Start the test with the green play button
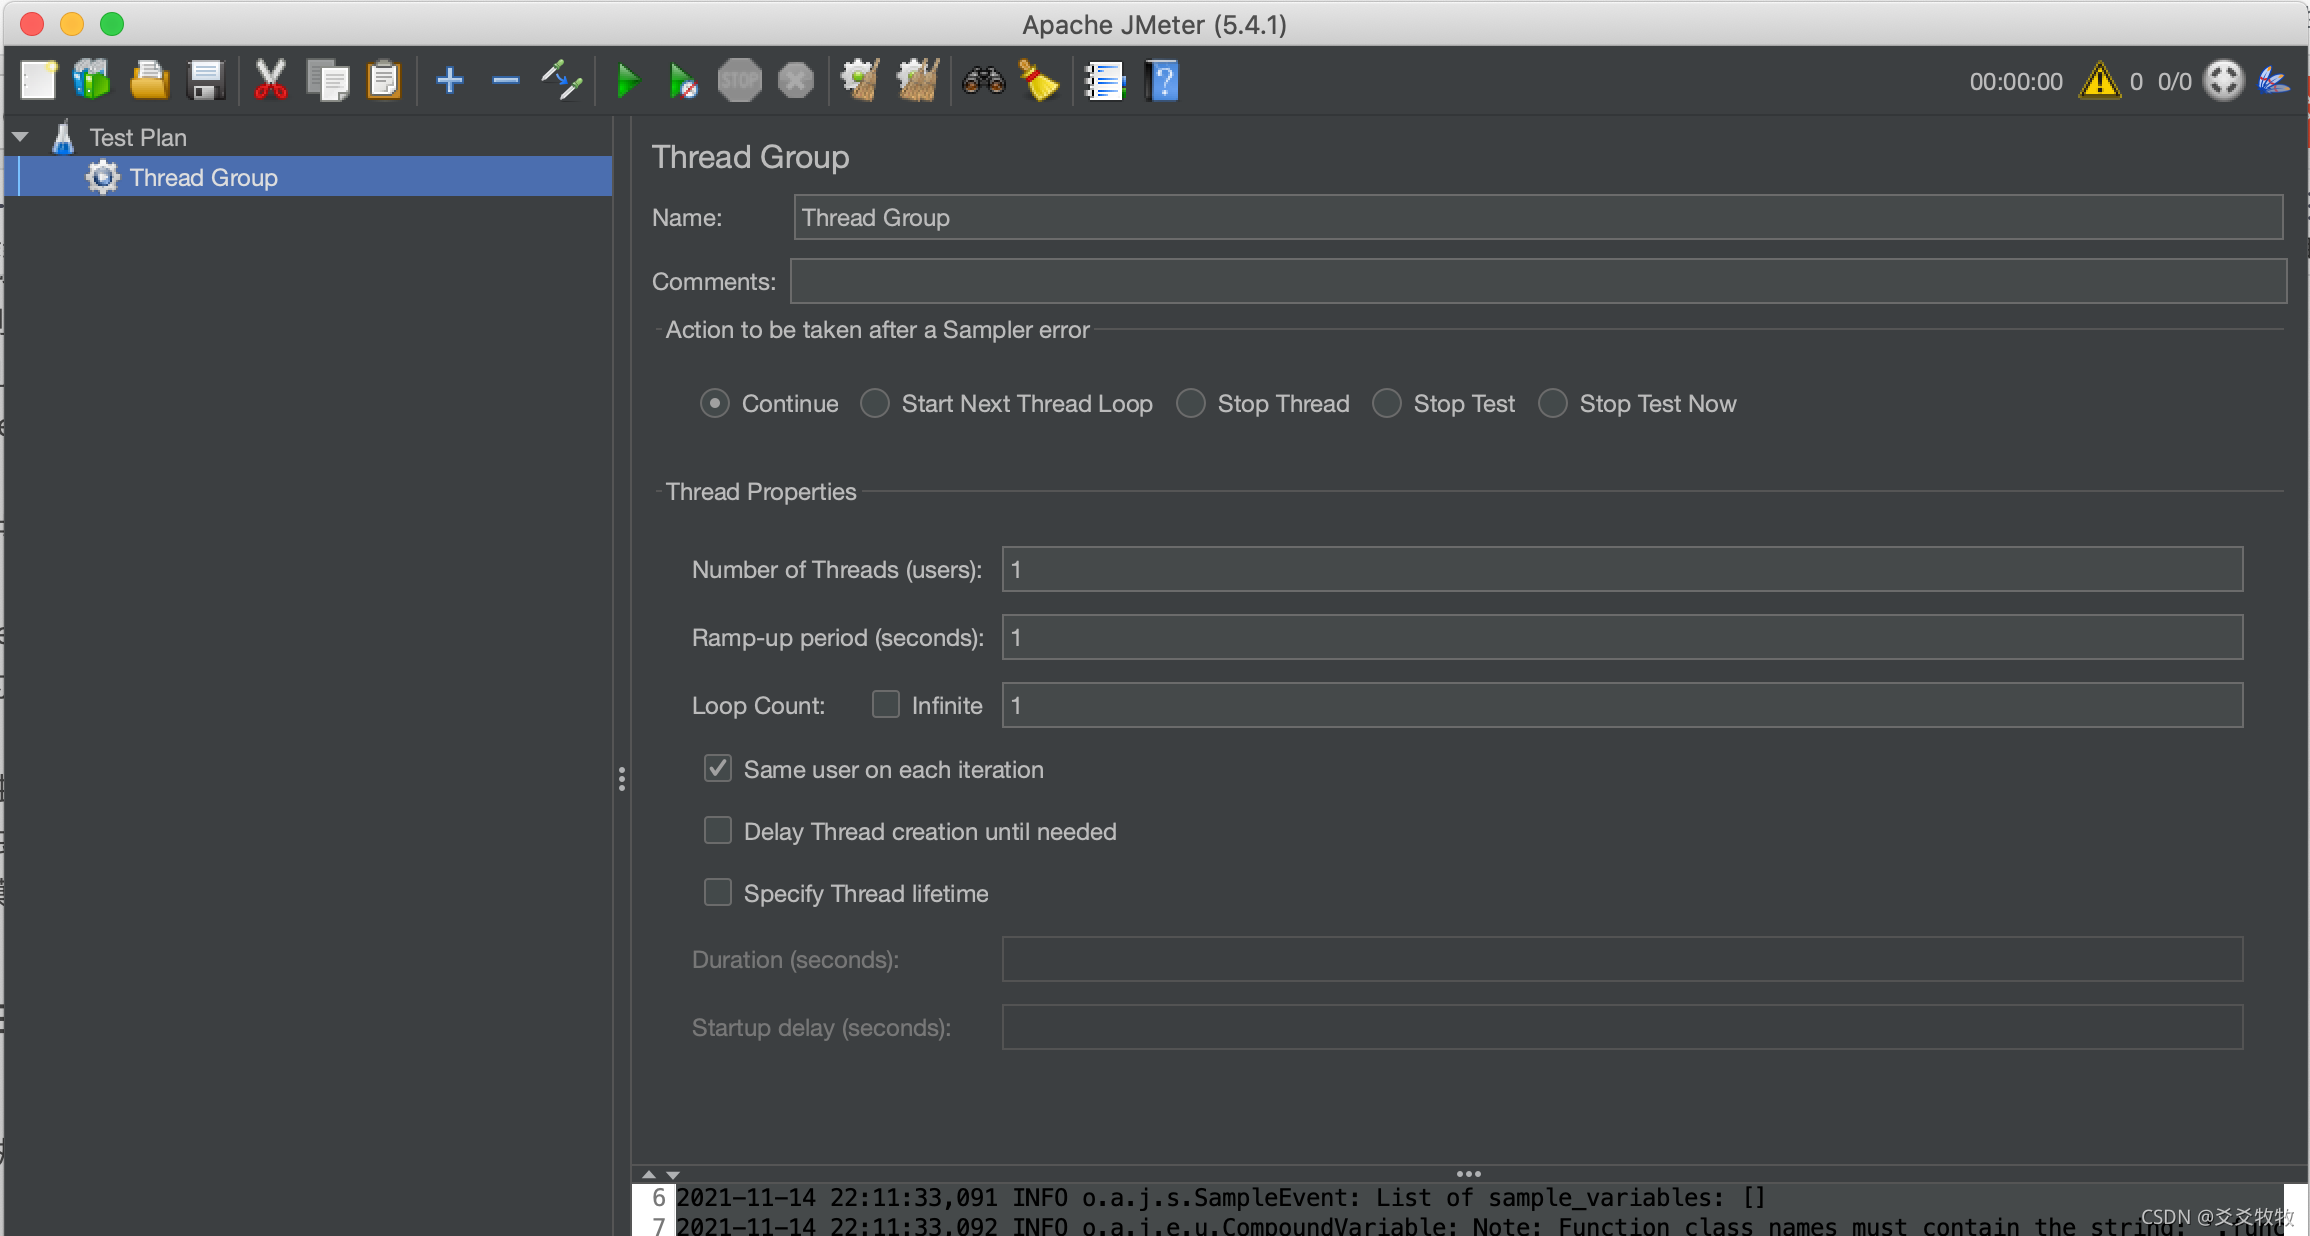Screen dimensions: 2310x1236 coord(628,81)
